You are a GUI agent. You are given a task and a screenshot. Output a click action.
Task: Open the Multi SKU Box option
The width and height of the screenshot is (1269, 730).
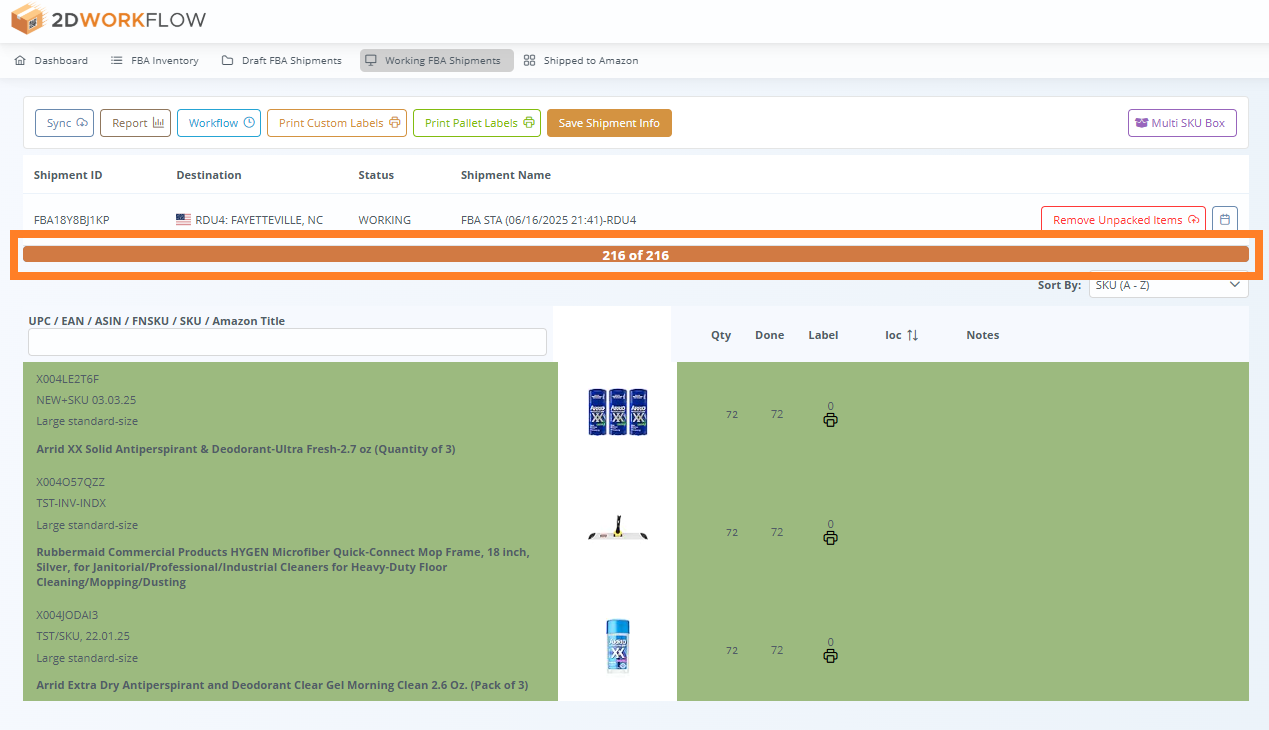[x=1182, y=123]
